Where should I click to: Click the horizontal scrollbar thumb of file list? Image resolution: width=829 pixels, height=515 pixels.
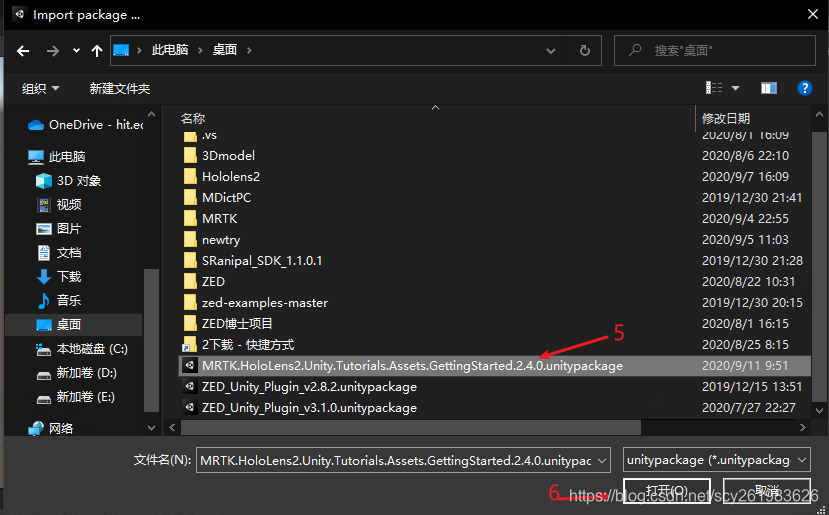pyautogui.click(x=411, y=427)
